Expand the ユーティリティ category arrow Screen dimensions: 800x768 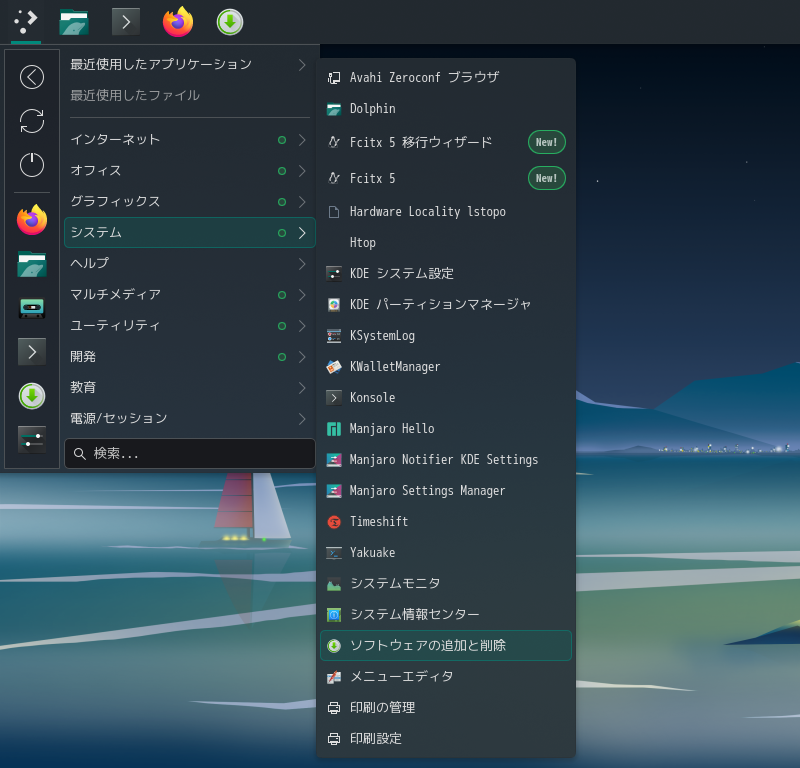(302, 326)
